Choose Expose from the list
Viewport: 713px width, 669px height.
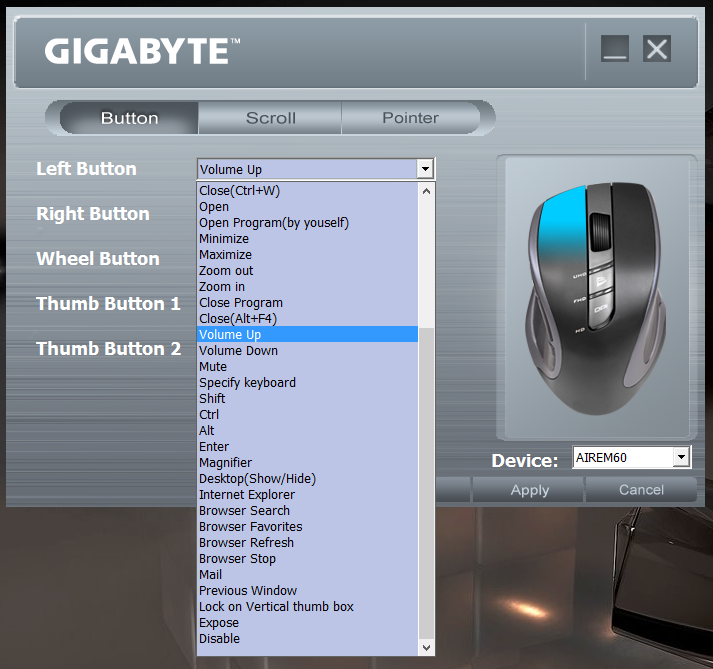coord(307,623)
